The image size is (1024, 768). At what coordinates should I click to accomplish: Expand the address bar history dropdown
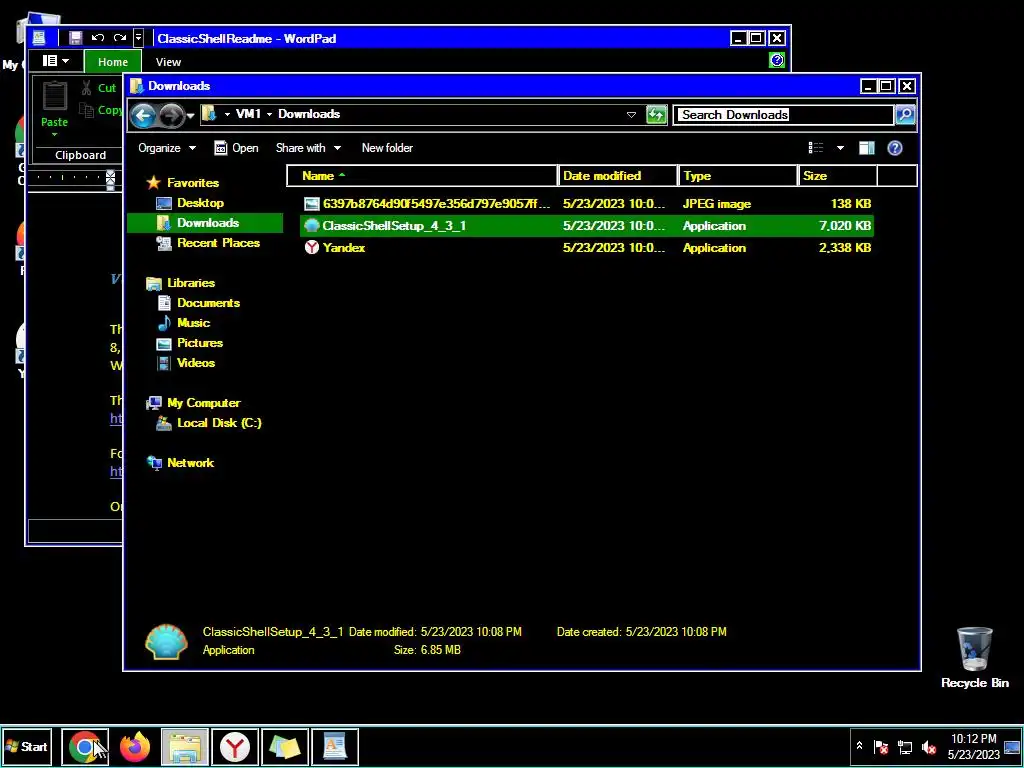[631, 115]
